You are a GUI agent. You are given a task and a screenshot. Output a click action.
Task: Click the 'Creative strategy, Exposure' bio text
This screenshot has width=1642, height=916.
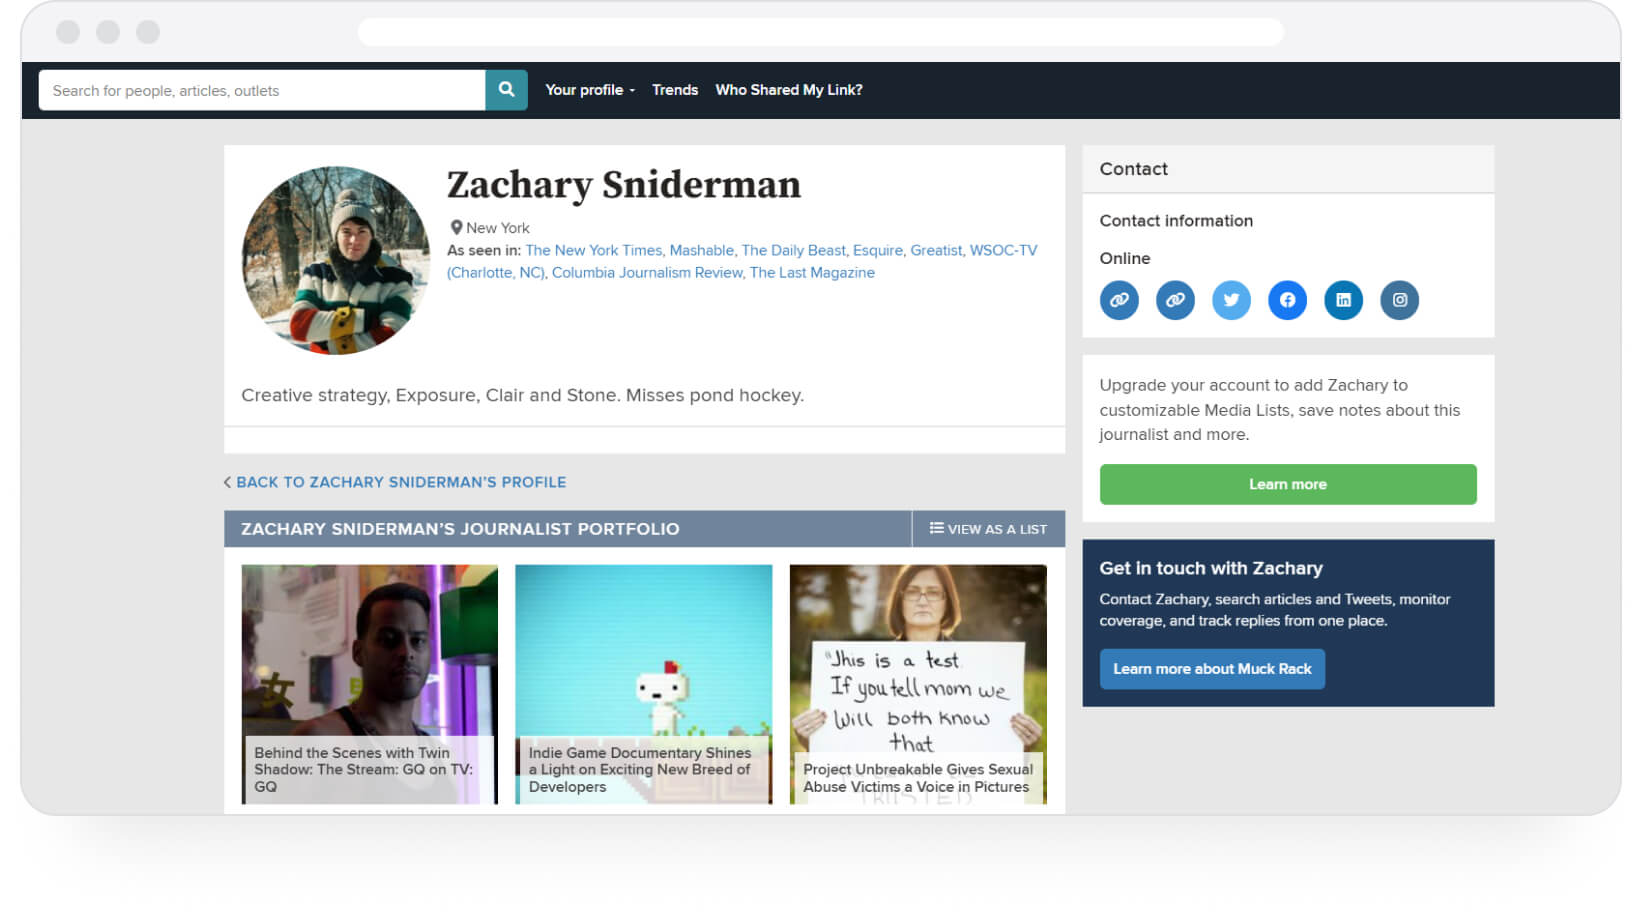(x=522, y=395)
